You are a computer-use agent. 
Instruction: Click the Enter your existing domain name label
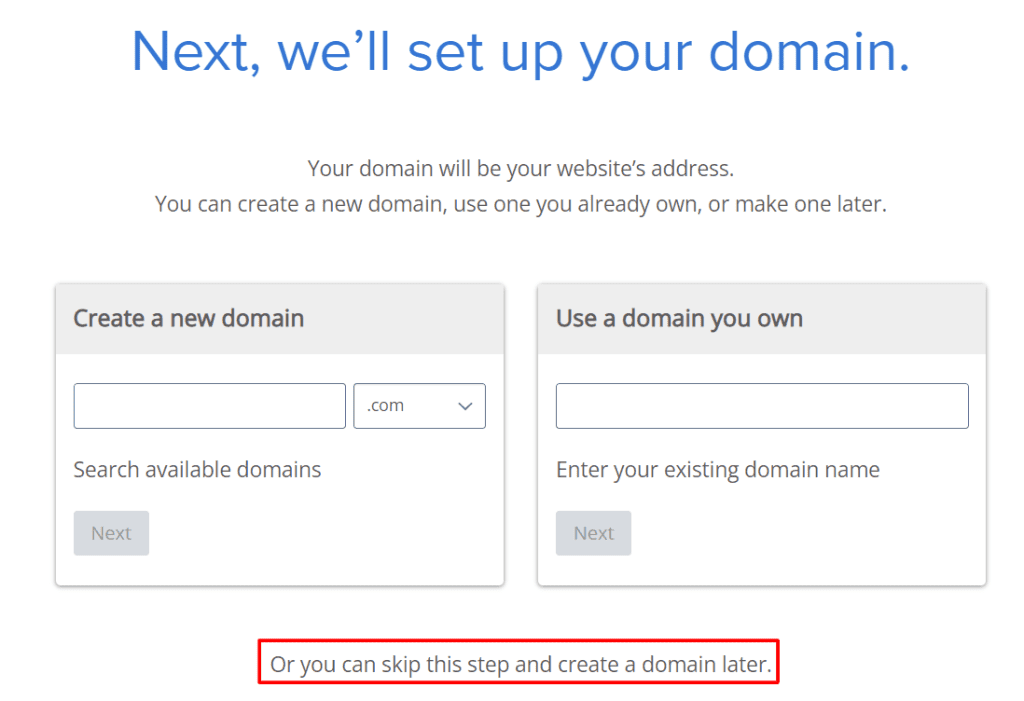[x=717, y=469]
